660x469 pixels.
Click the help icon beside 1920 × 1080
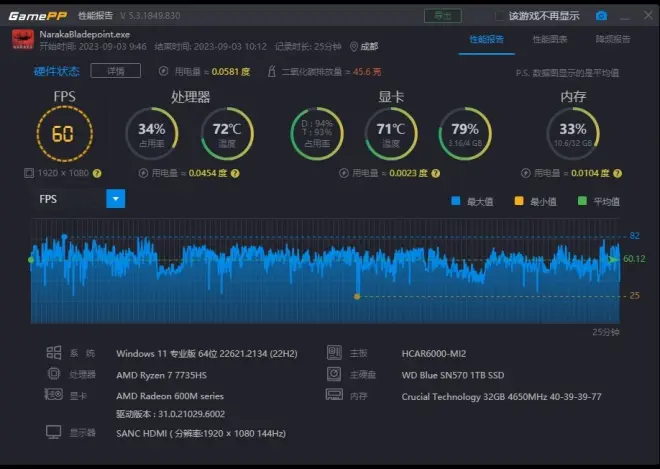click(97, 173)
